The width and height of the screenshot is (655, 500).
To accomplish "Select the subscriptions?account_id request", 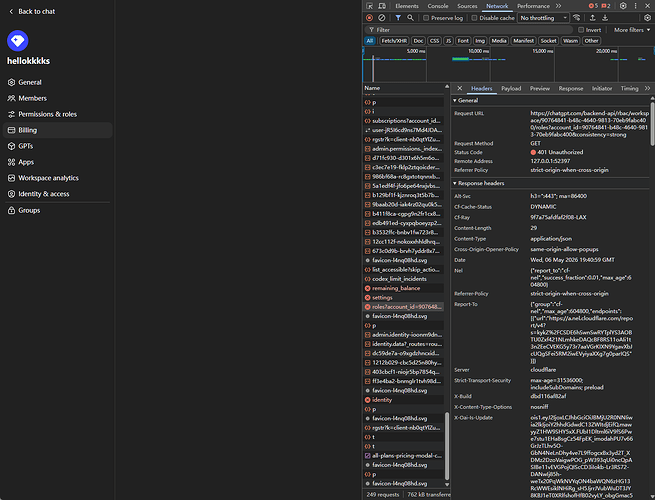I will point(404,121).
